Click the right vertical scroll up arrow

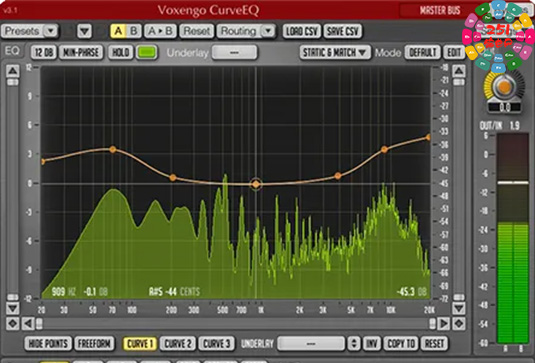(459, 71)
